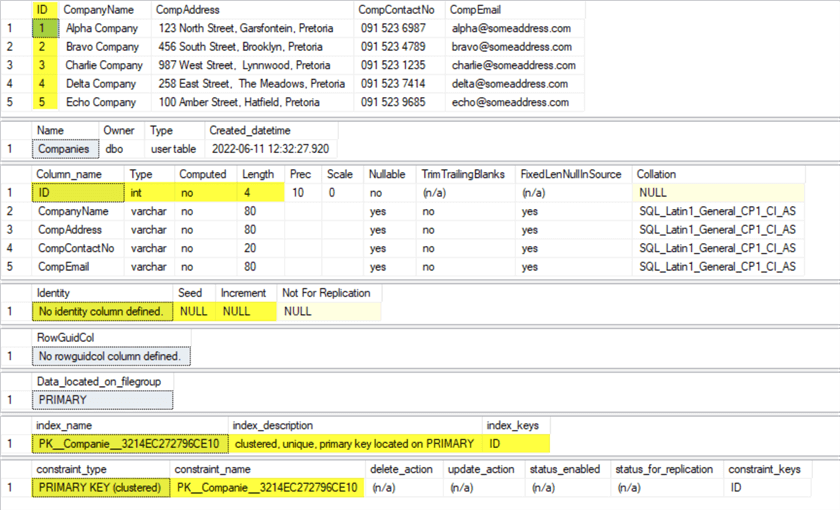Viewport: 840px width, 510px height.
Task: Select address '258 East Street, The Meadows, Pretoria'
Action: (x=251, y=84)
